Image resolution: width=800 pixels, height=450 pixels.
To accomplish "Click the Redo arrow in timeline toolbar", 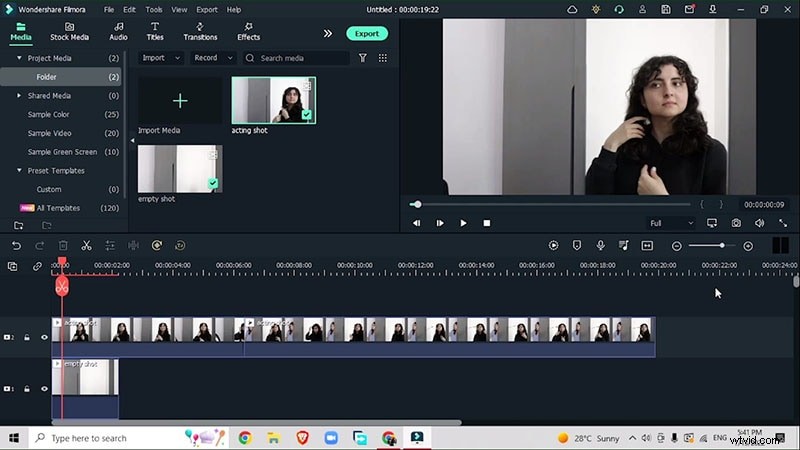I will tap(39, 246).
